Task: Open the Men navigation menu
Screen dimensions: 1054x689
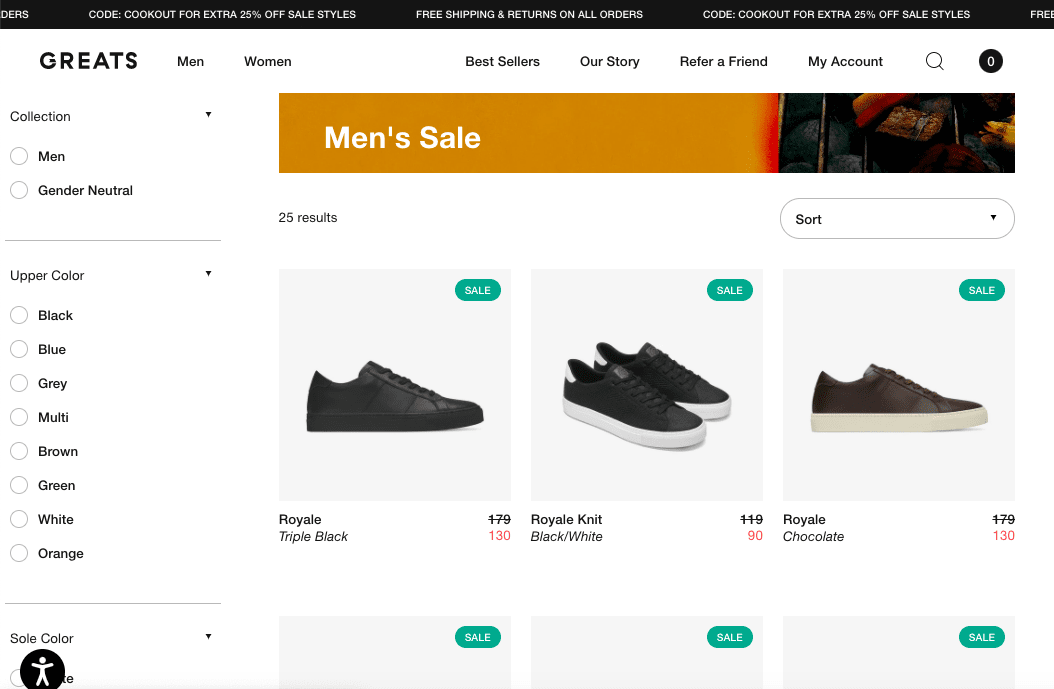Action: click(x=190, y=61)
